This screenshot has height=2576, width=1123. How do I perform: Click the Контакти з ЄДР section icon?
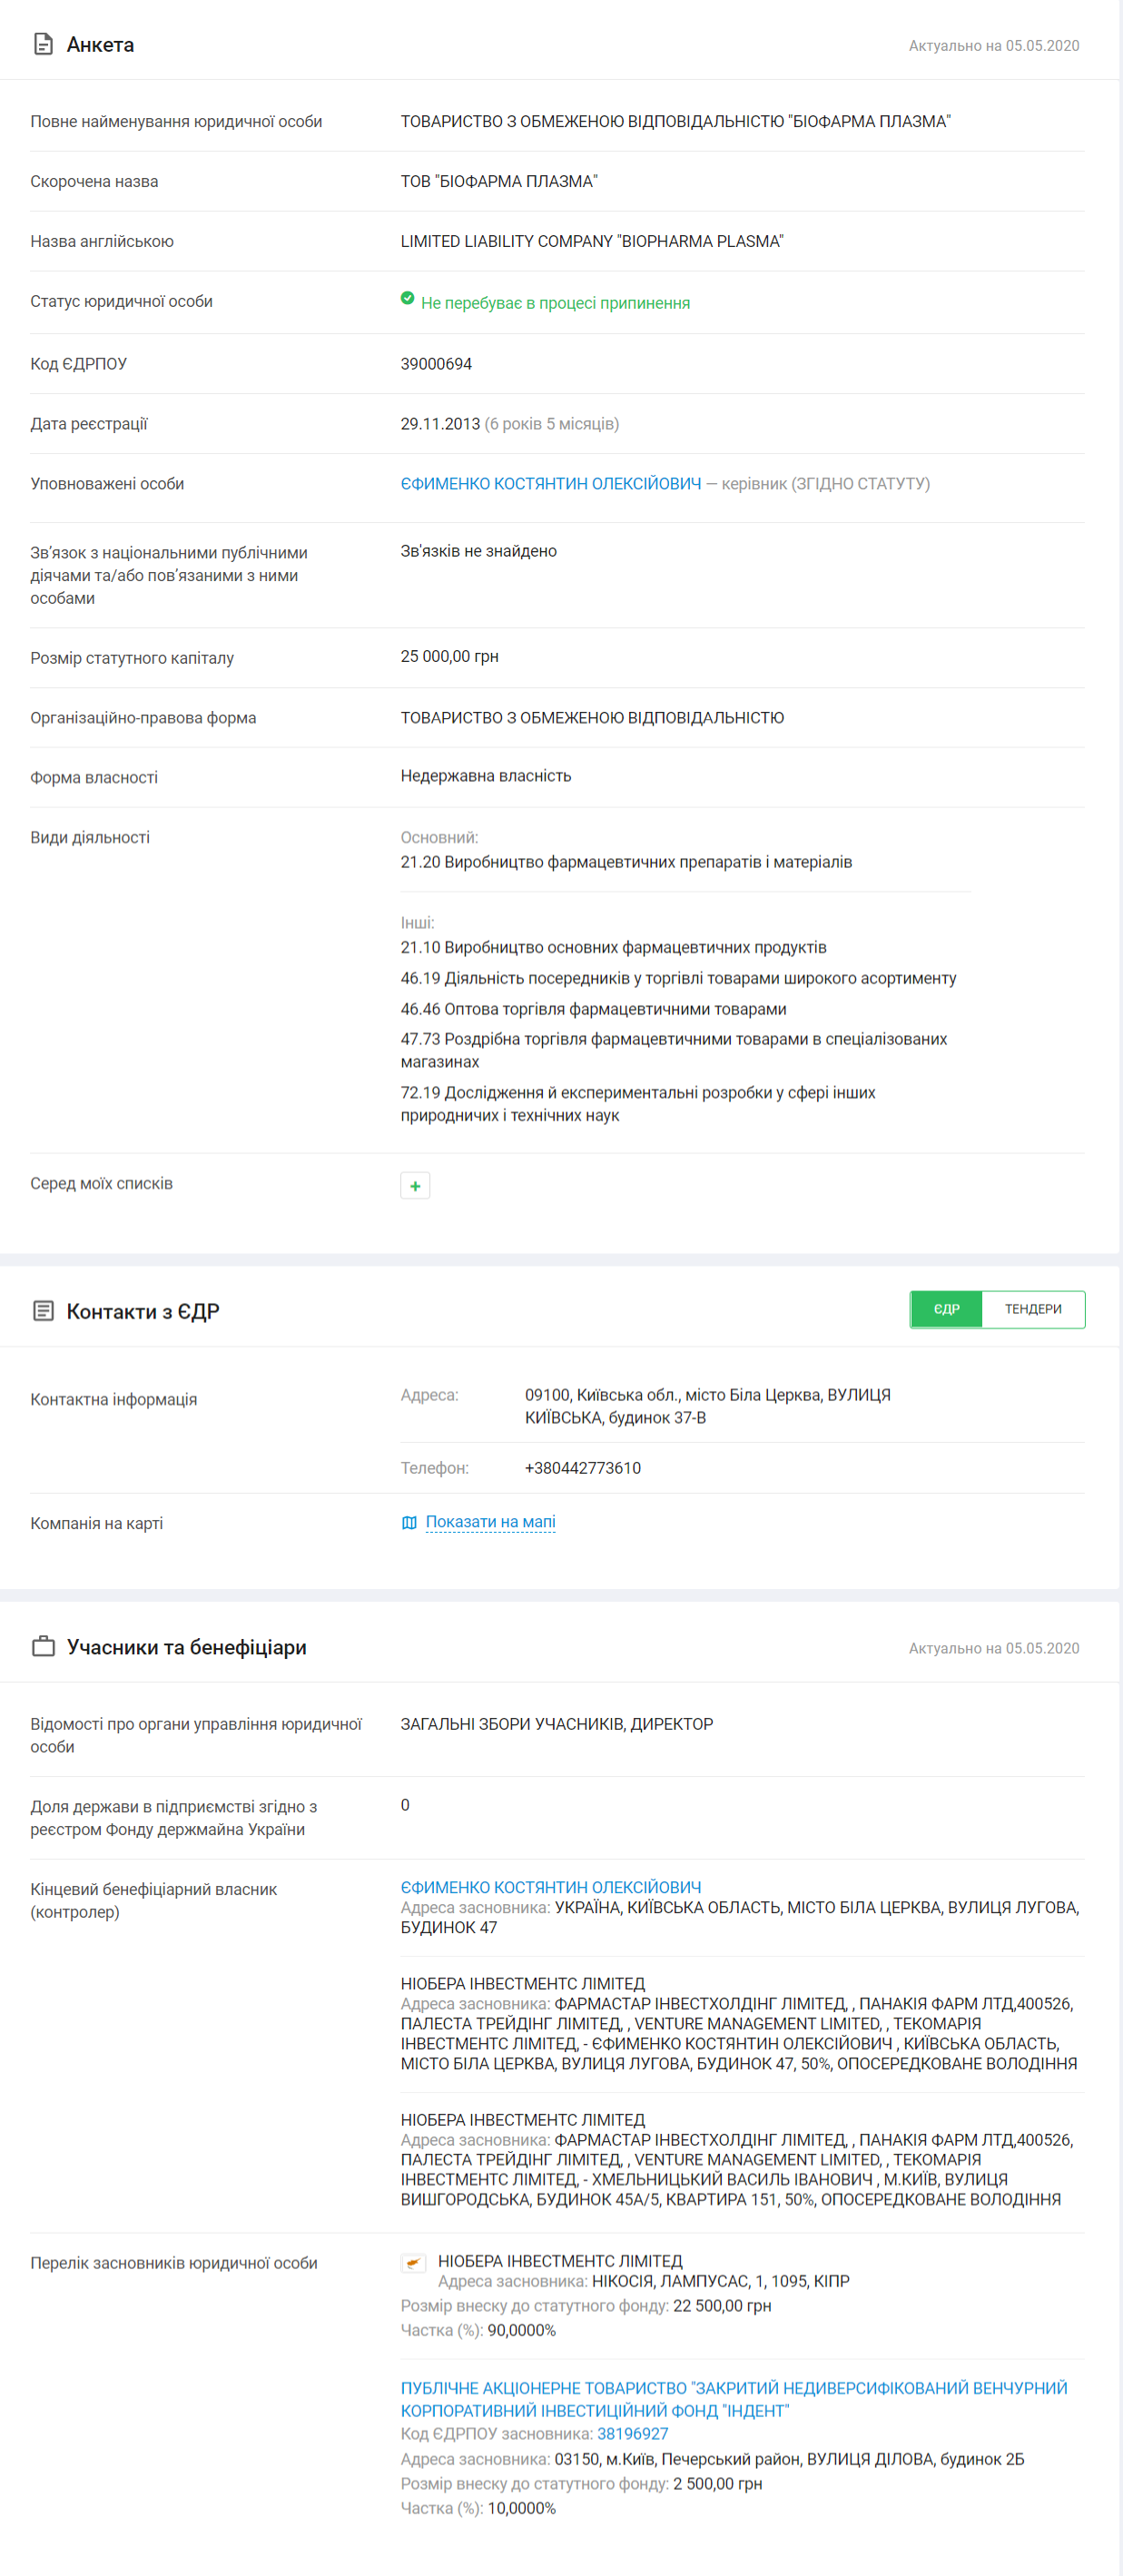[x=43, y=1311]
